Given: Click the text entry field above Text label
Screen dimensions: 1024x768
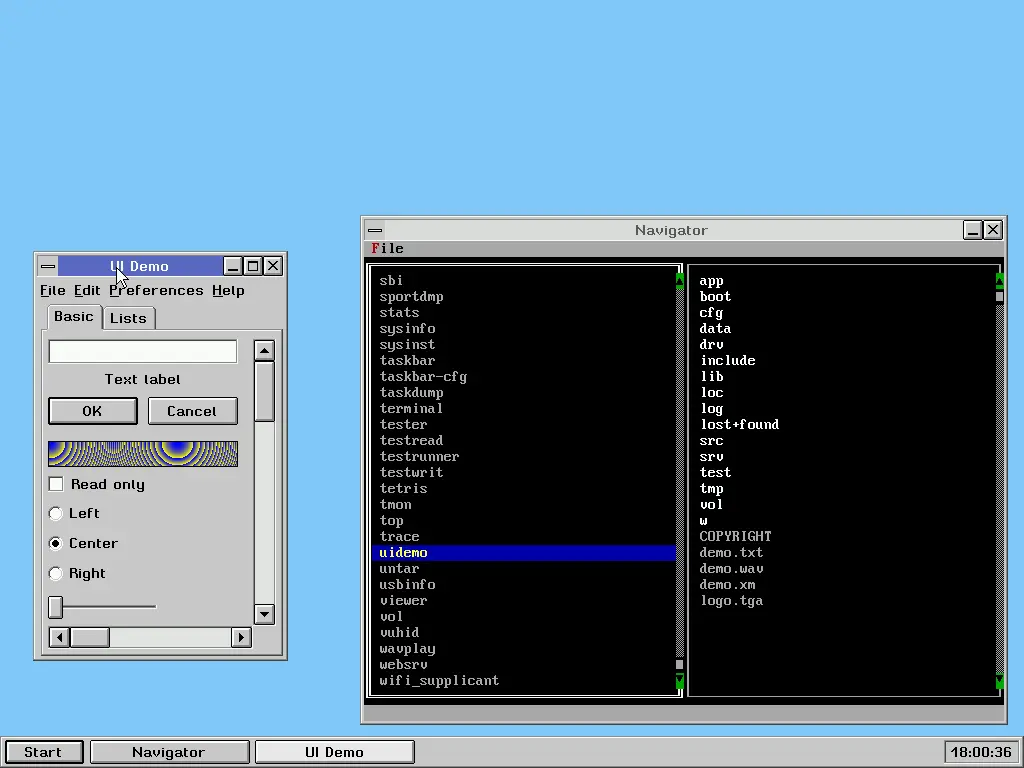Looking at the screenshot, I should coord(143,352).
